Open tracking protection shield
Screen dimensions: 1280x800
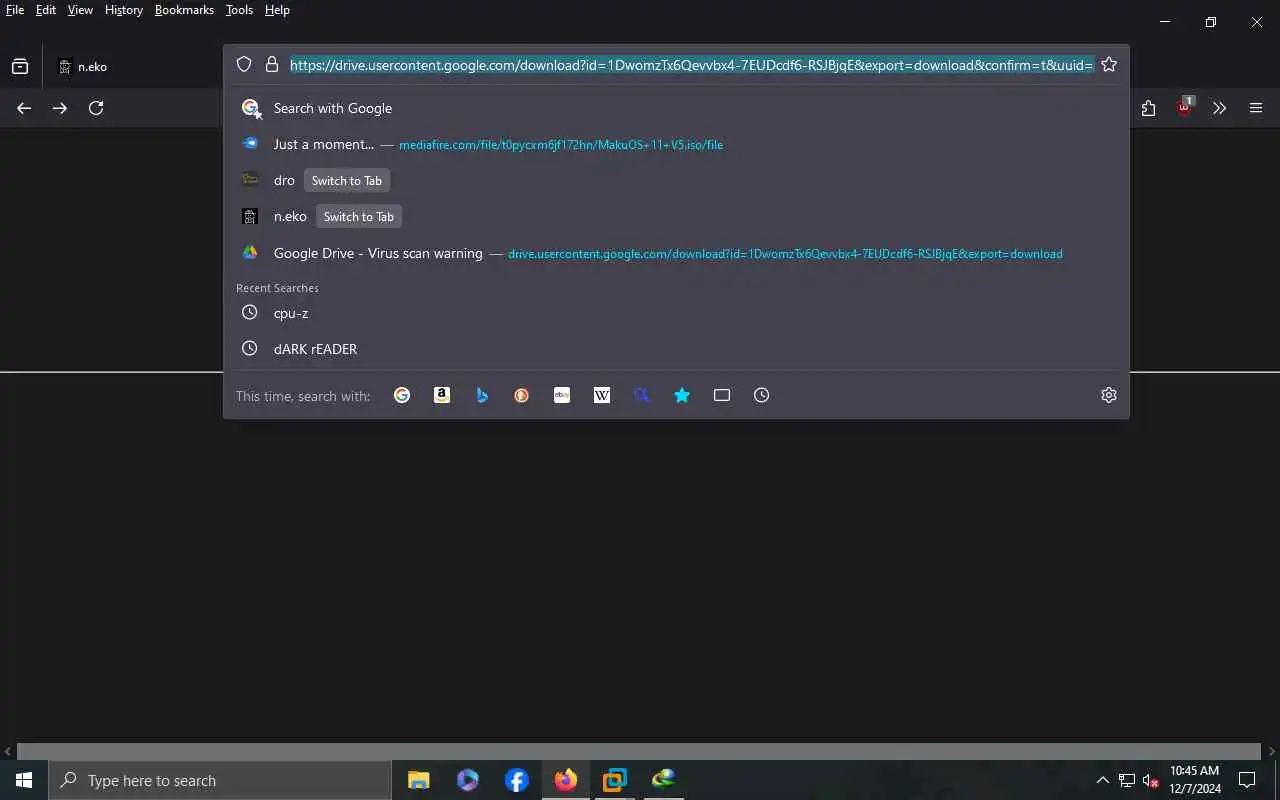point(243,65)
